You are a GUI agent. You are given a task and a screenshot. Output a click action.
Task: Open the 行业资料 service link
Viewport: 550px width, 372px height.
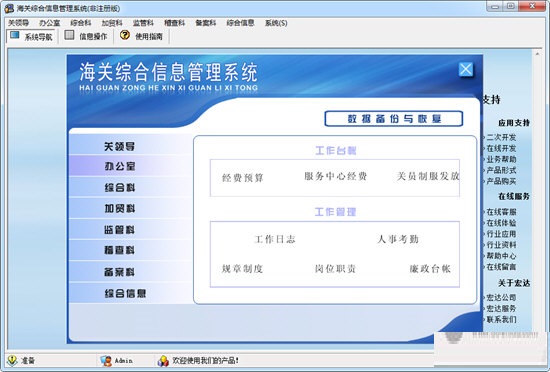tap(501, 245)
